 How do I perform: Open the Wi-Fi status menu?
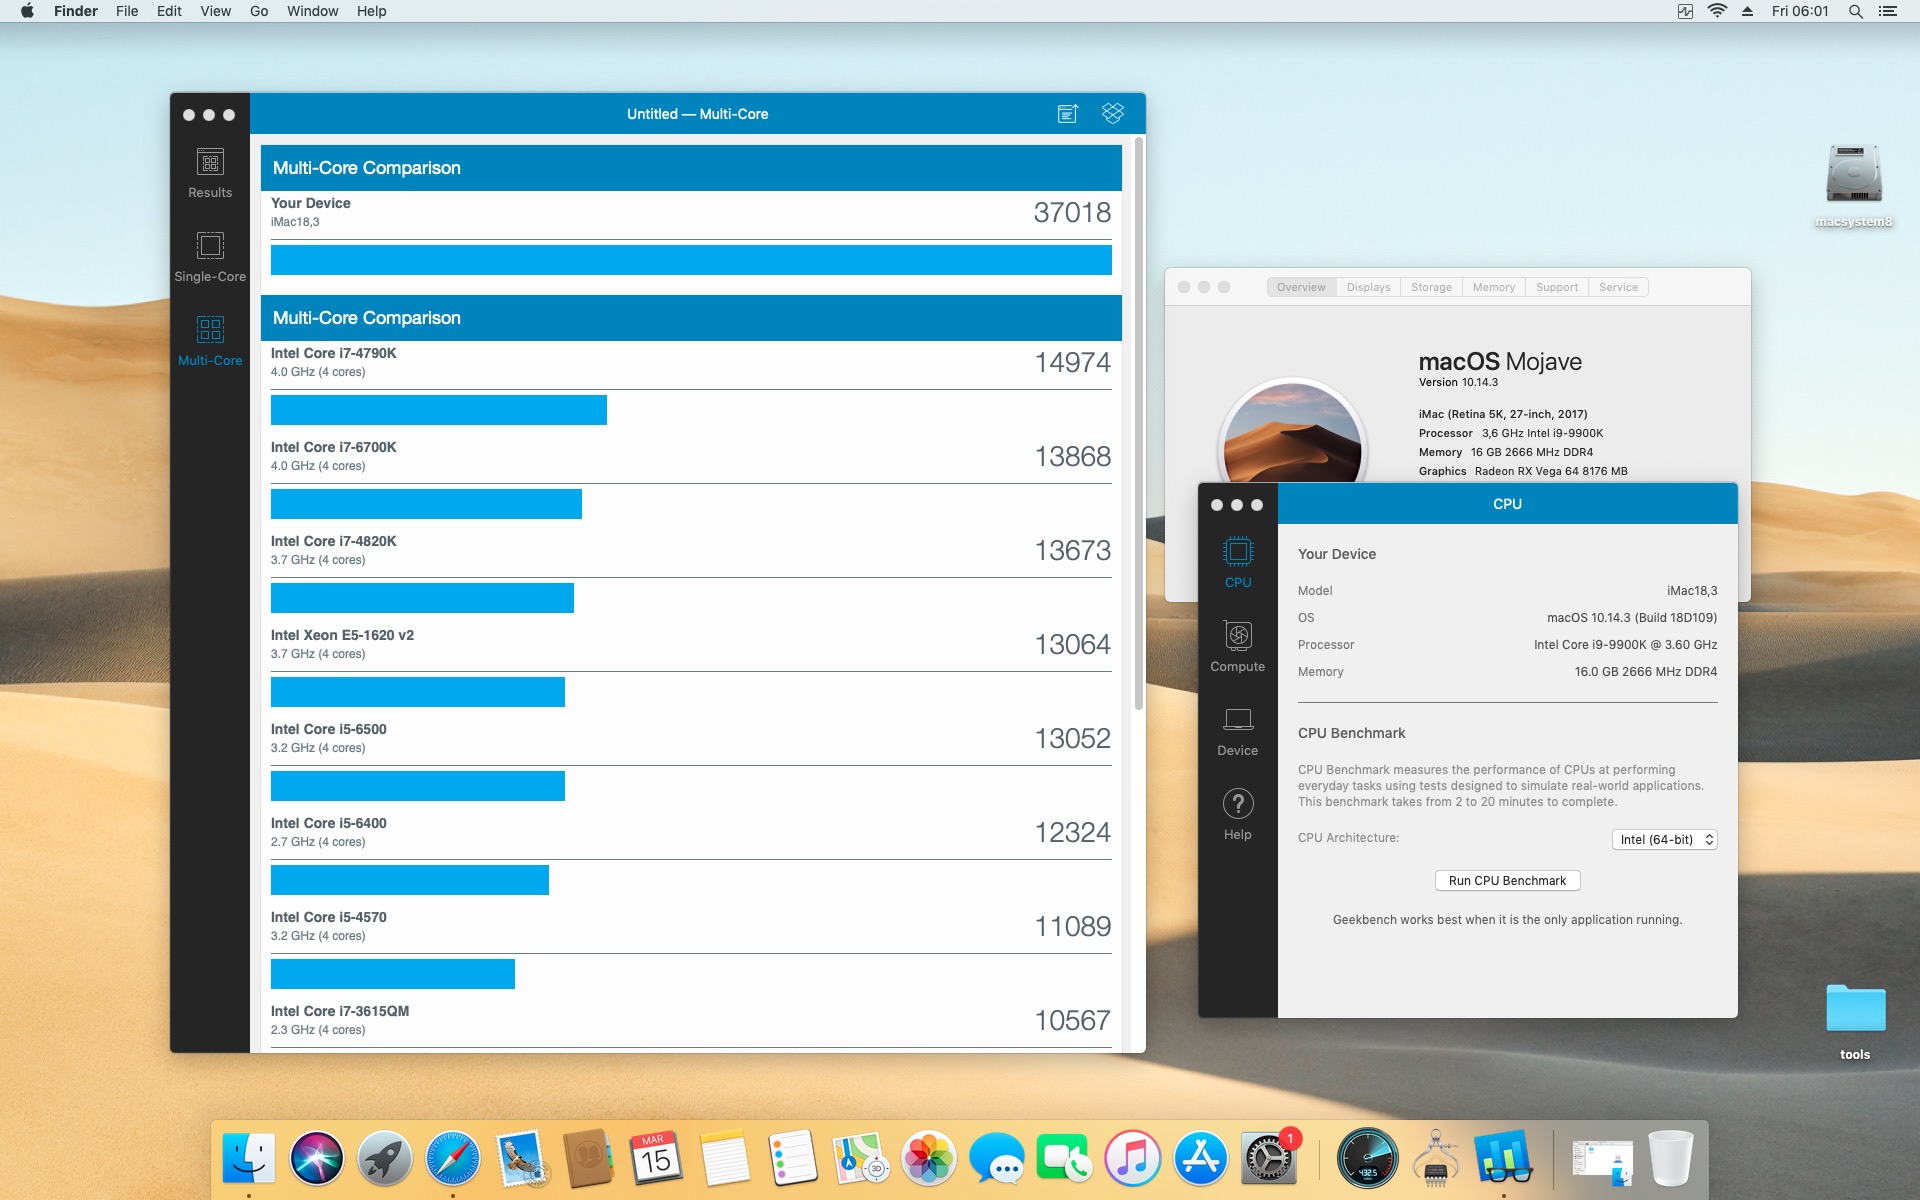(1717, 11)
